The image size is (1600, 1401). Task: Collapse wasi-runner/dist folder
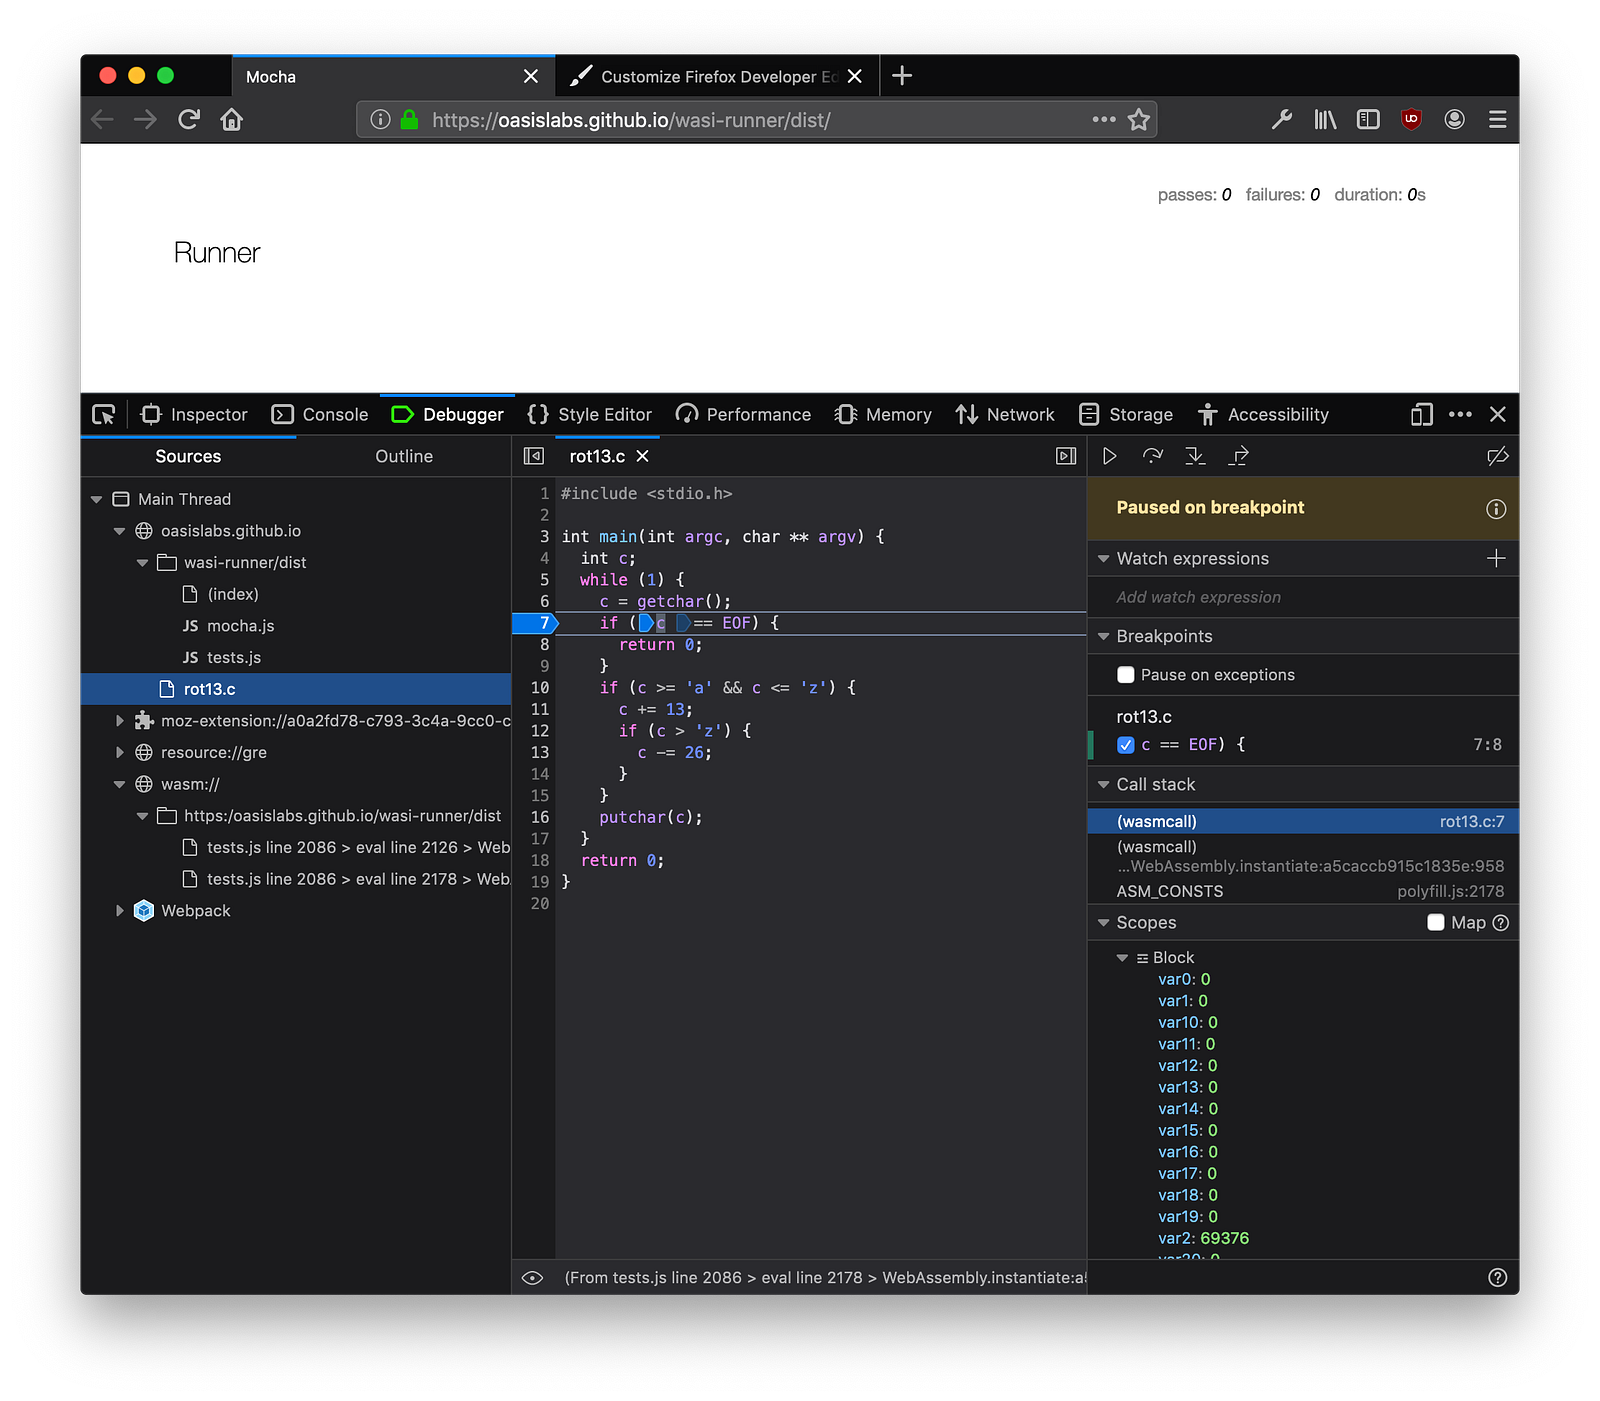142,563
